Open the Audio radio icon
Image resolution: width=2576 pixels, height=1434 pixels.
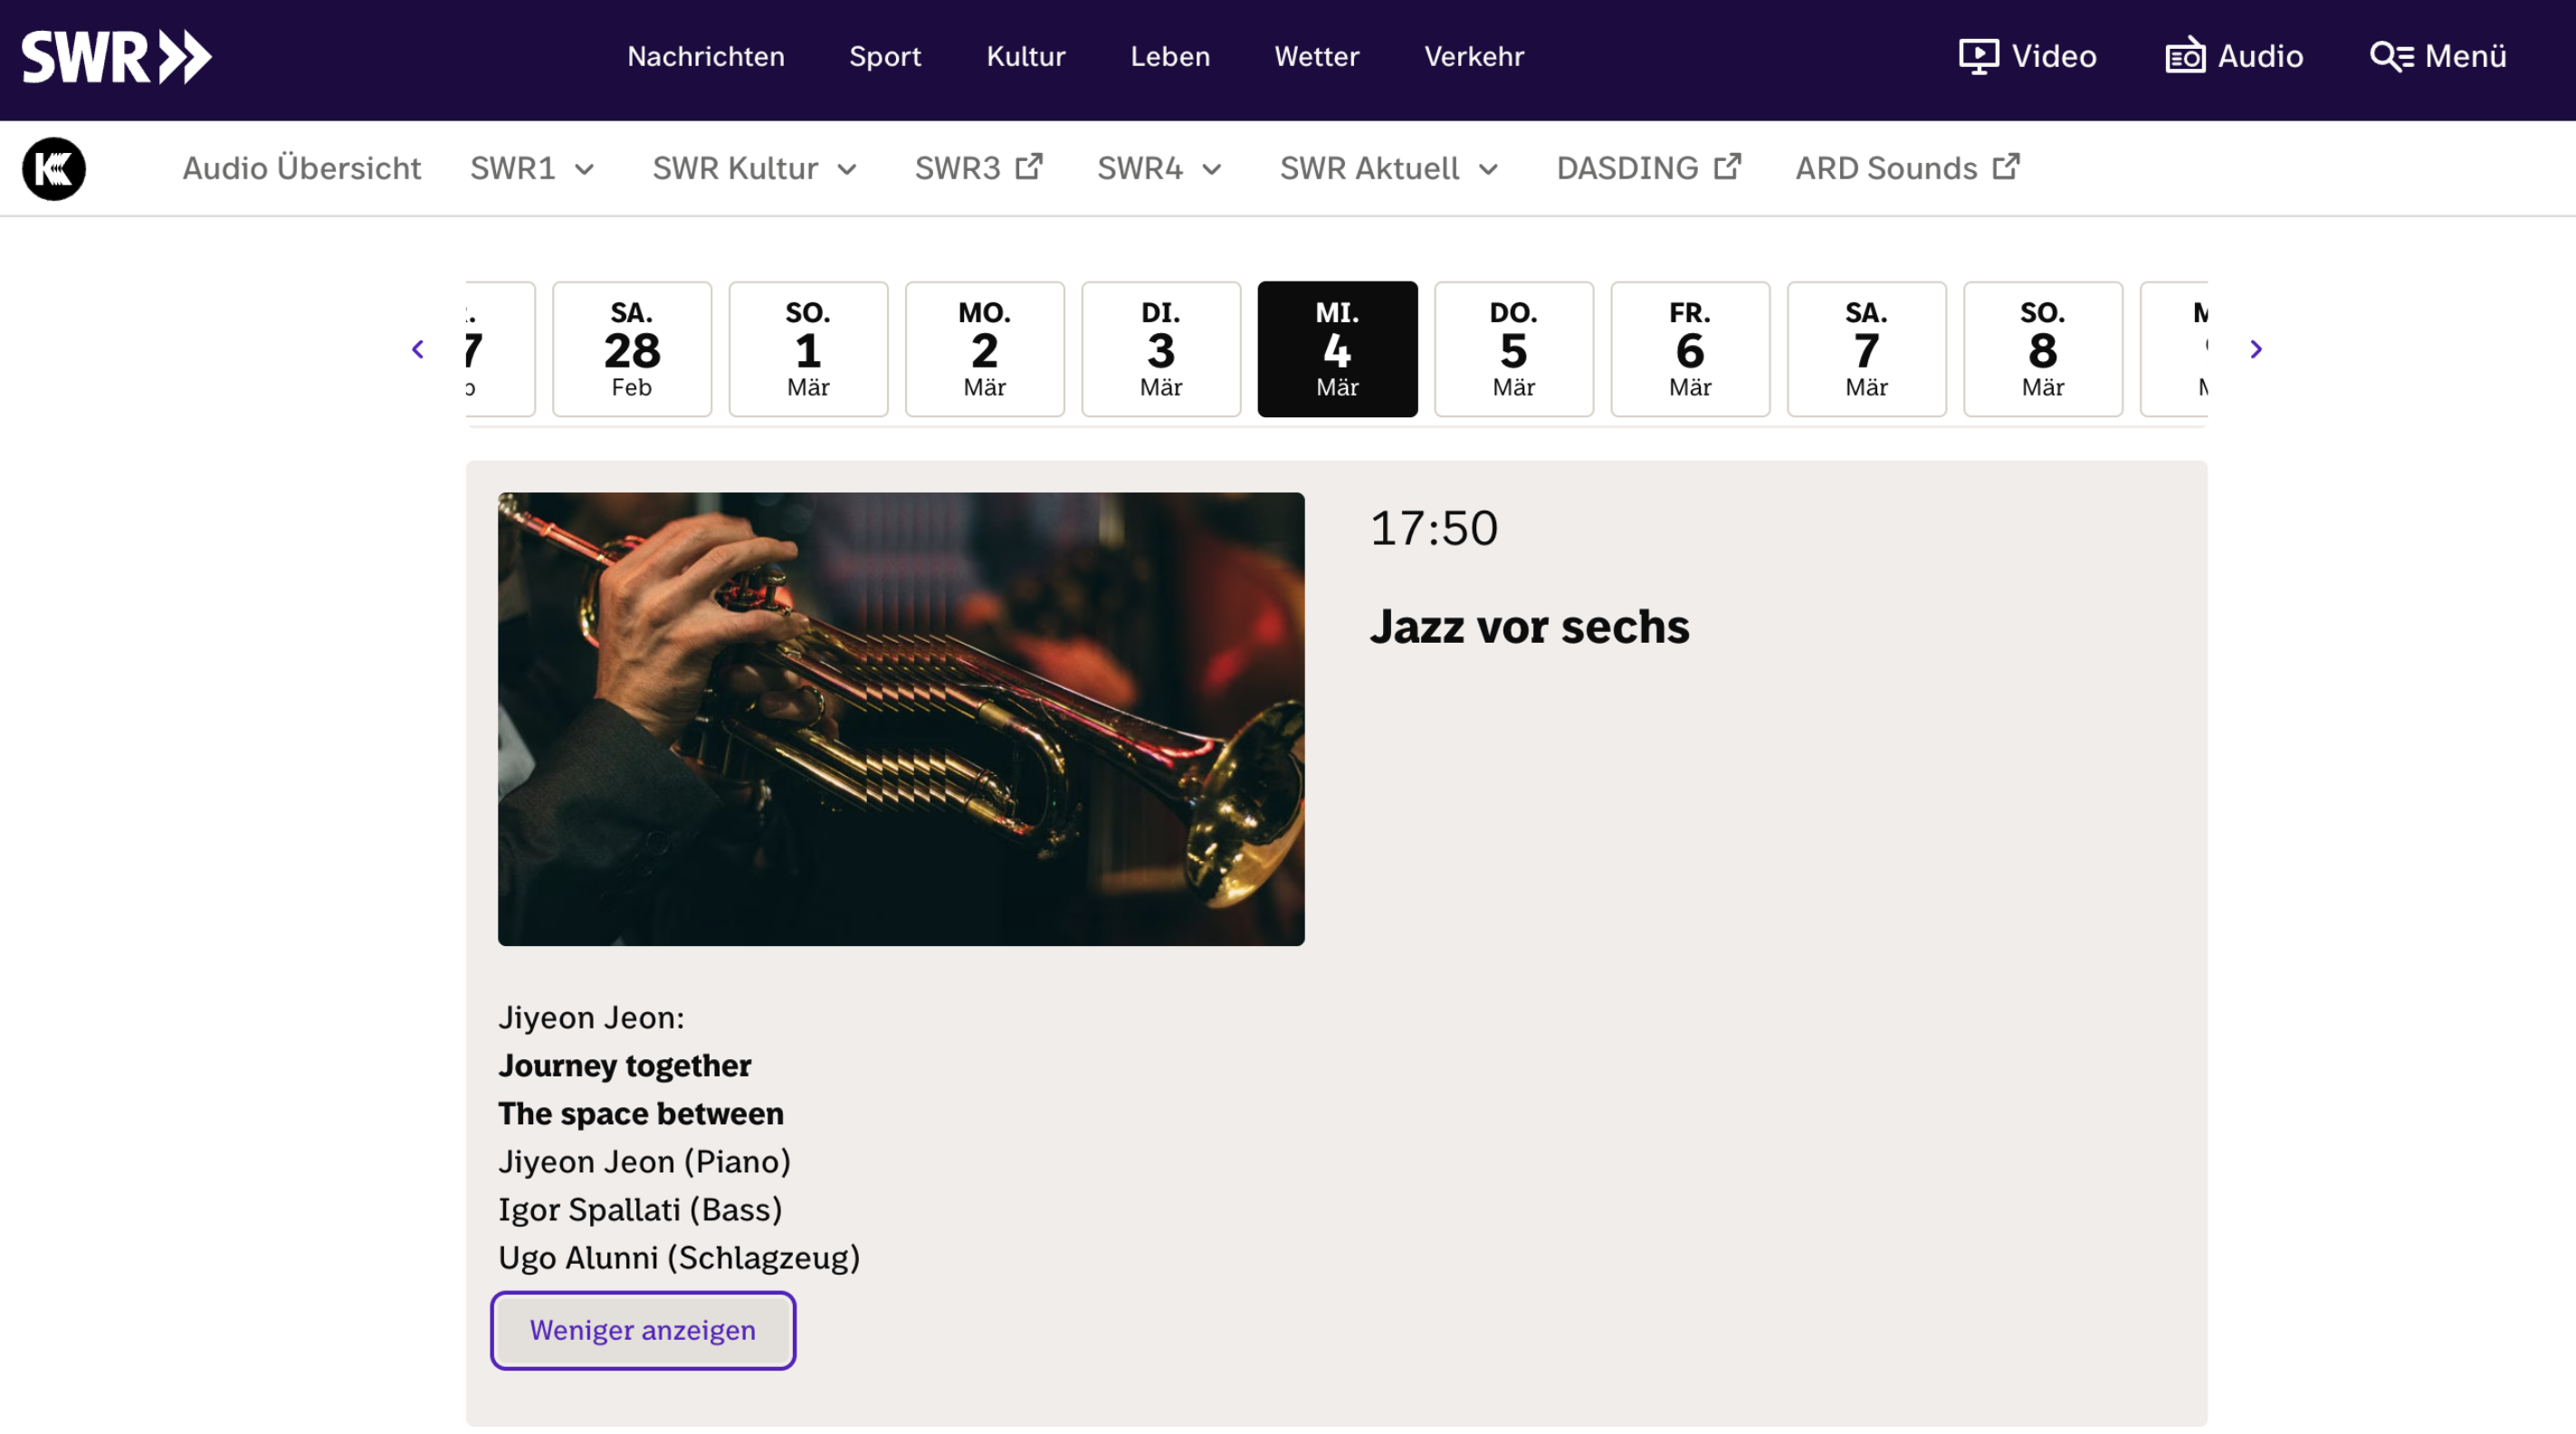[x=2185, y=56]
